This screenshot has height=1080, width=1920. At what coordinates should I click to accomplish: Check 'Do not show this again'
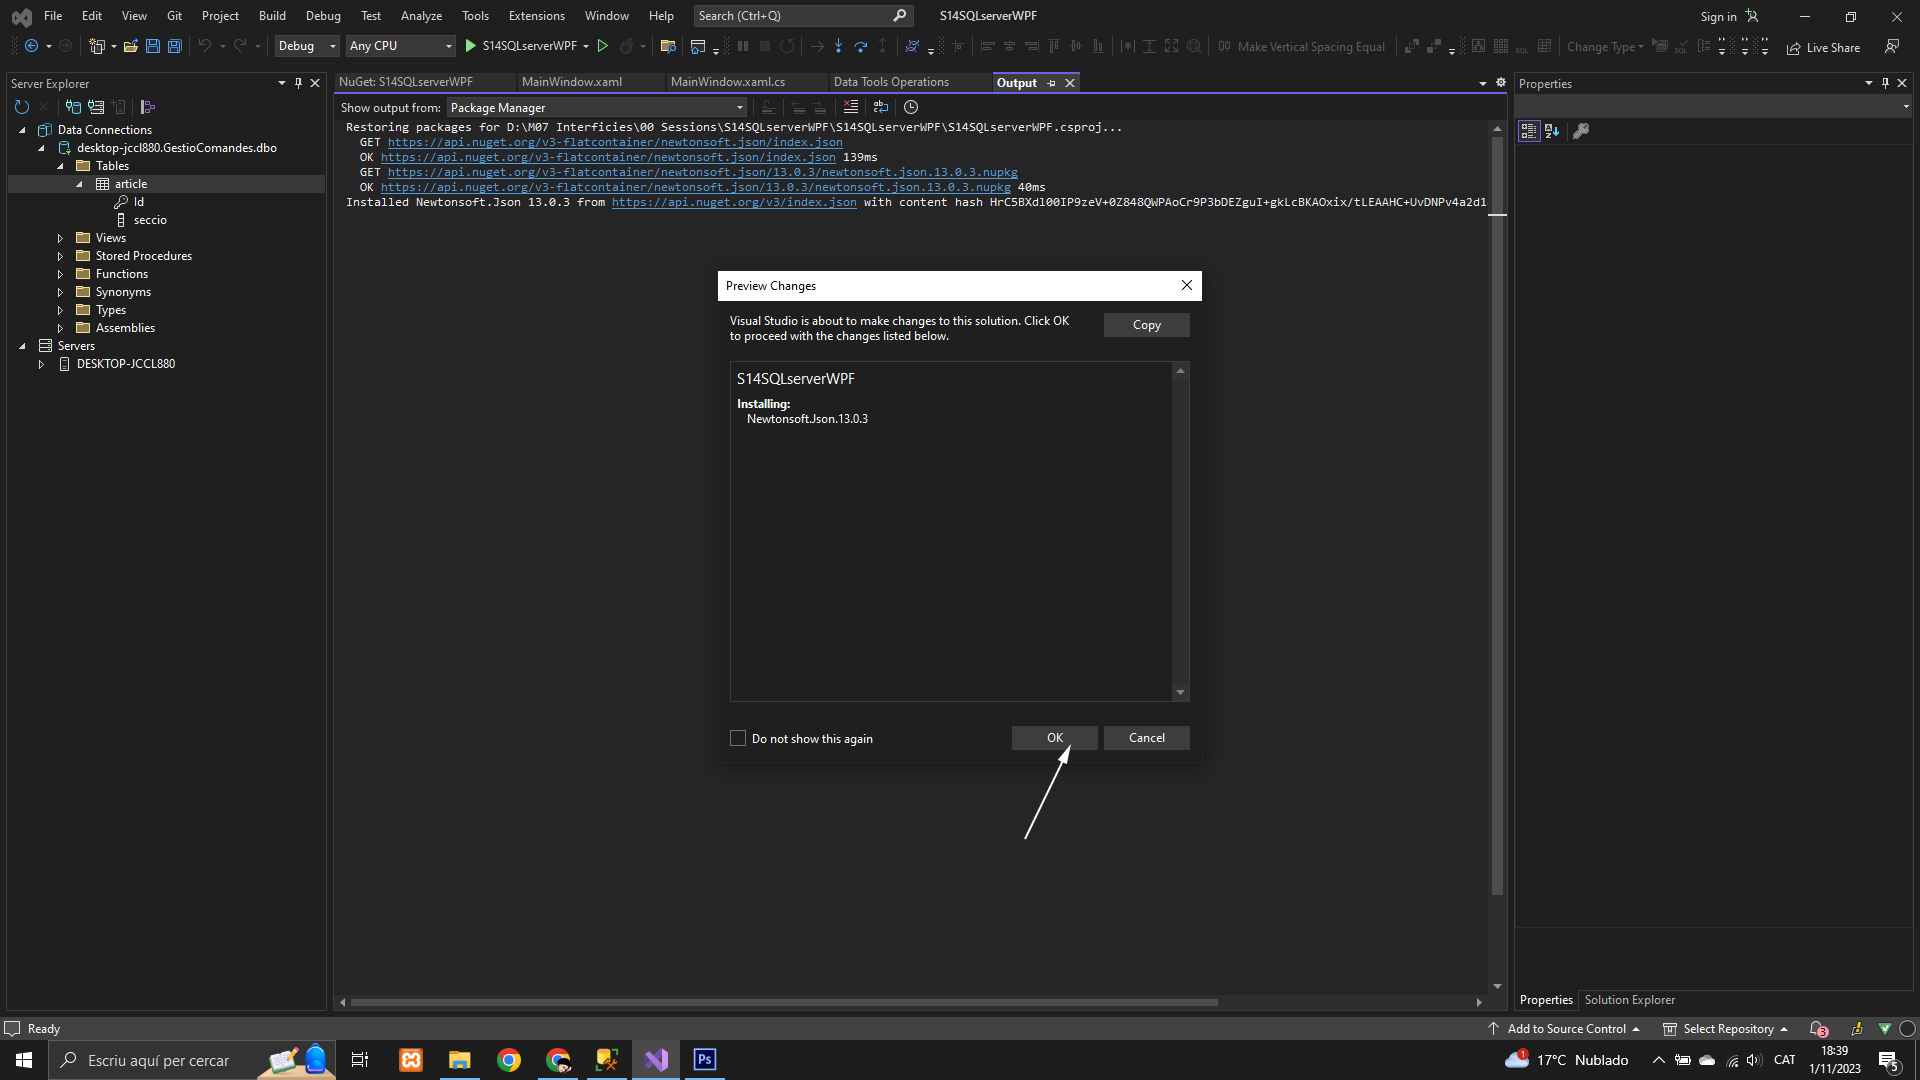tap(738, 738)
